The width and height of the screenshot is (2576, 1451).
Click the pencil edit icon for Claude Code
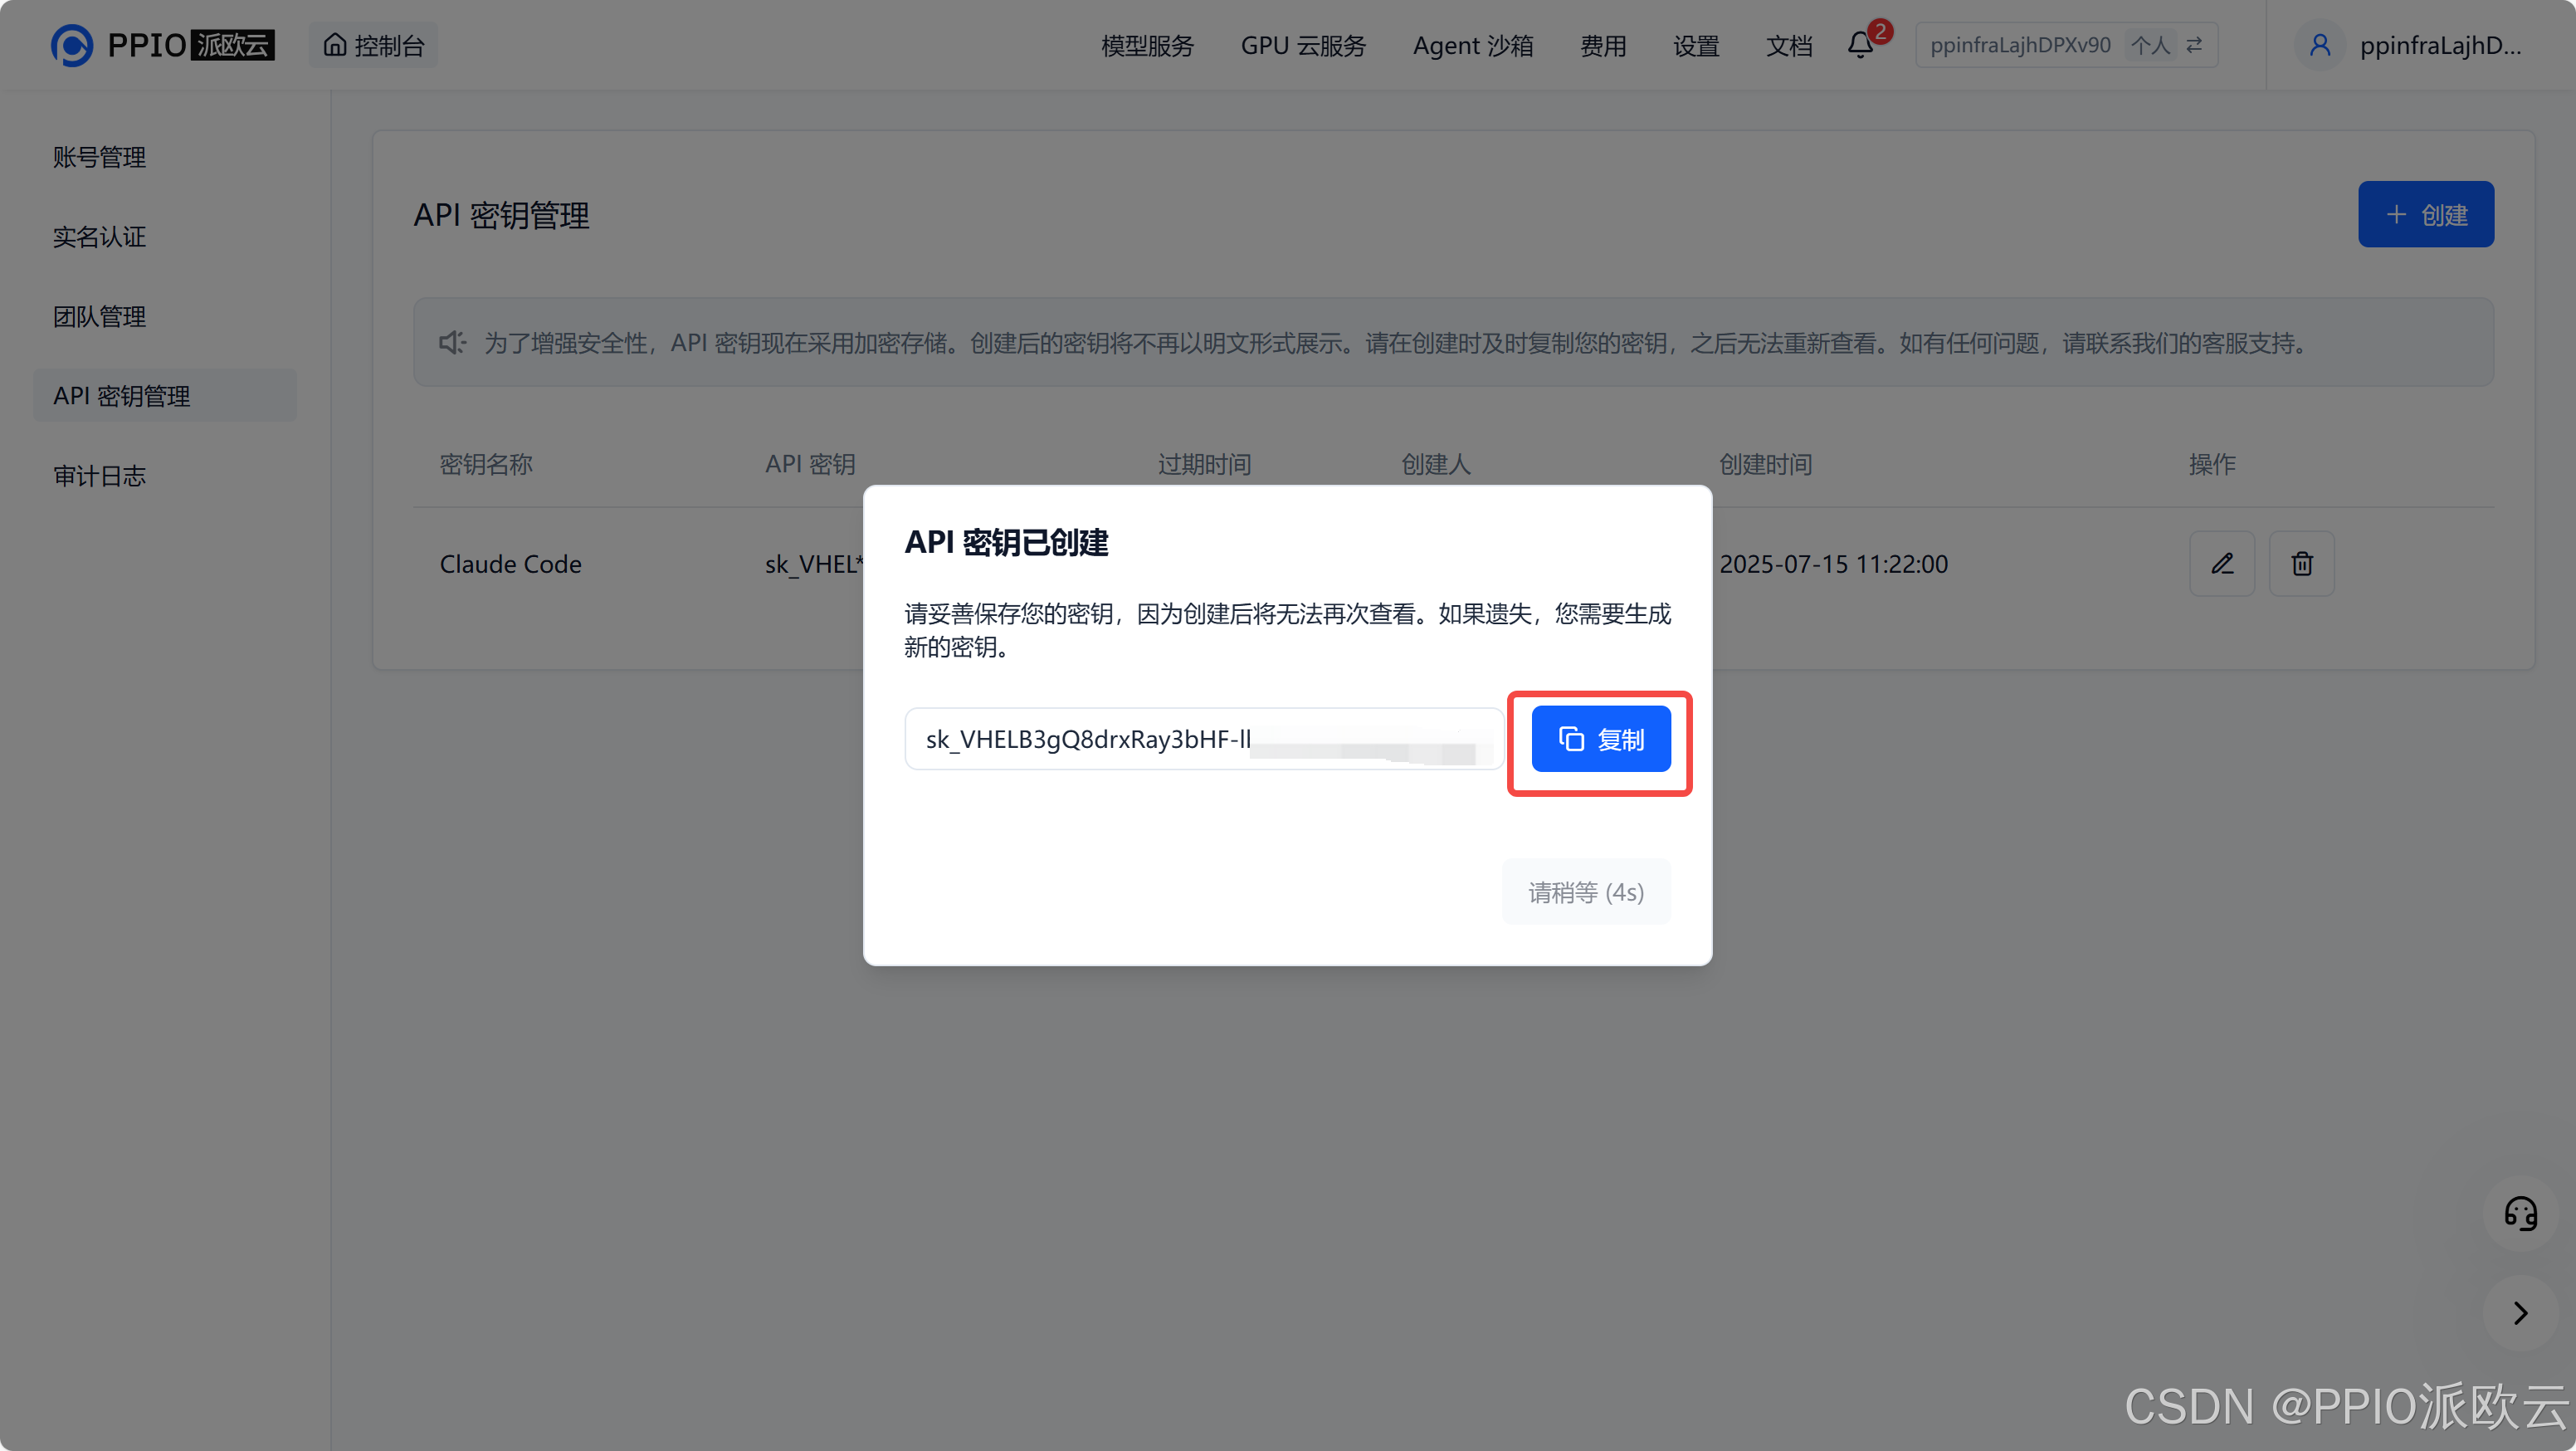coord(2221,564)
